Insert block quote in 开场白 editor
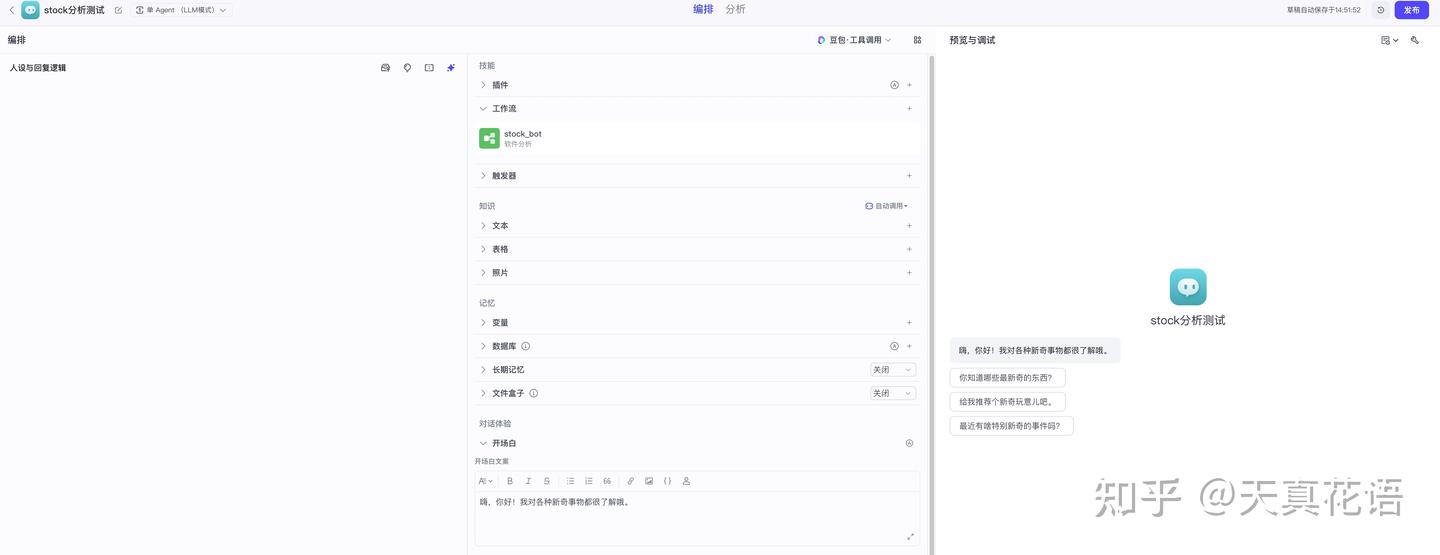Viewport: 1440px width, 555px height. click(607, 481)
